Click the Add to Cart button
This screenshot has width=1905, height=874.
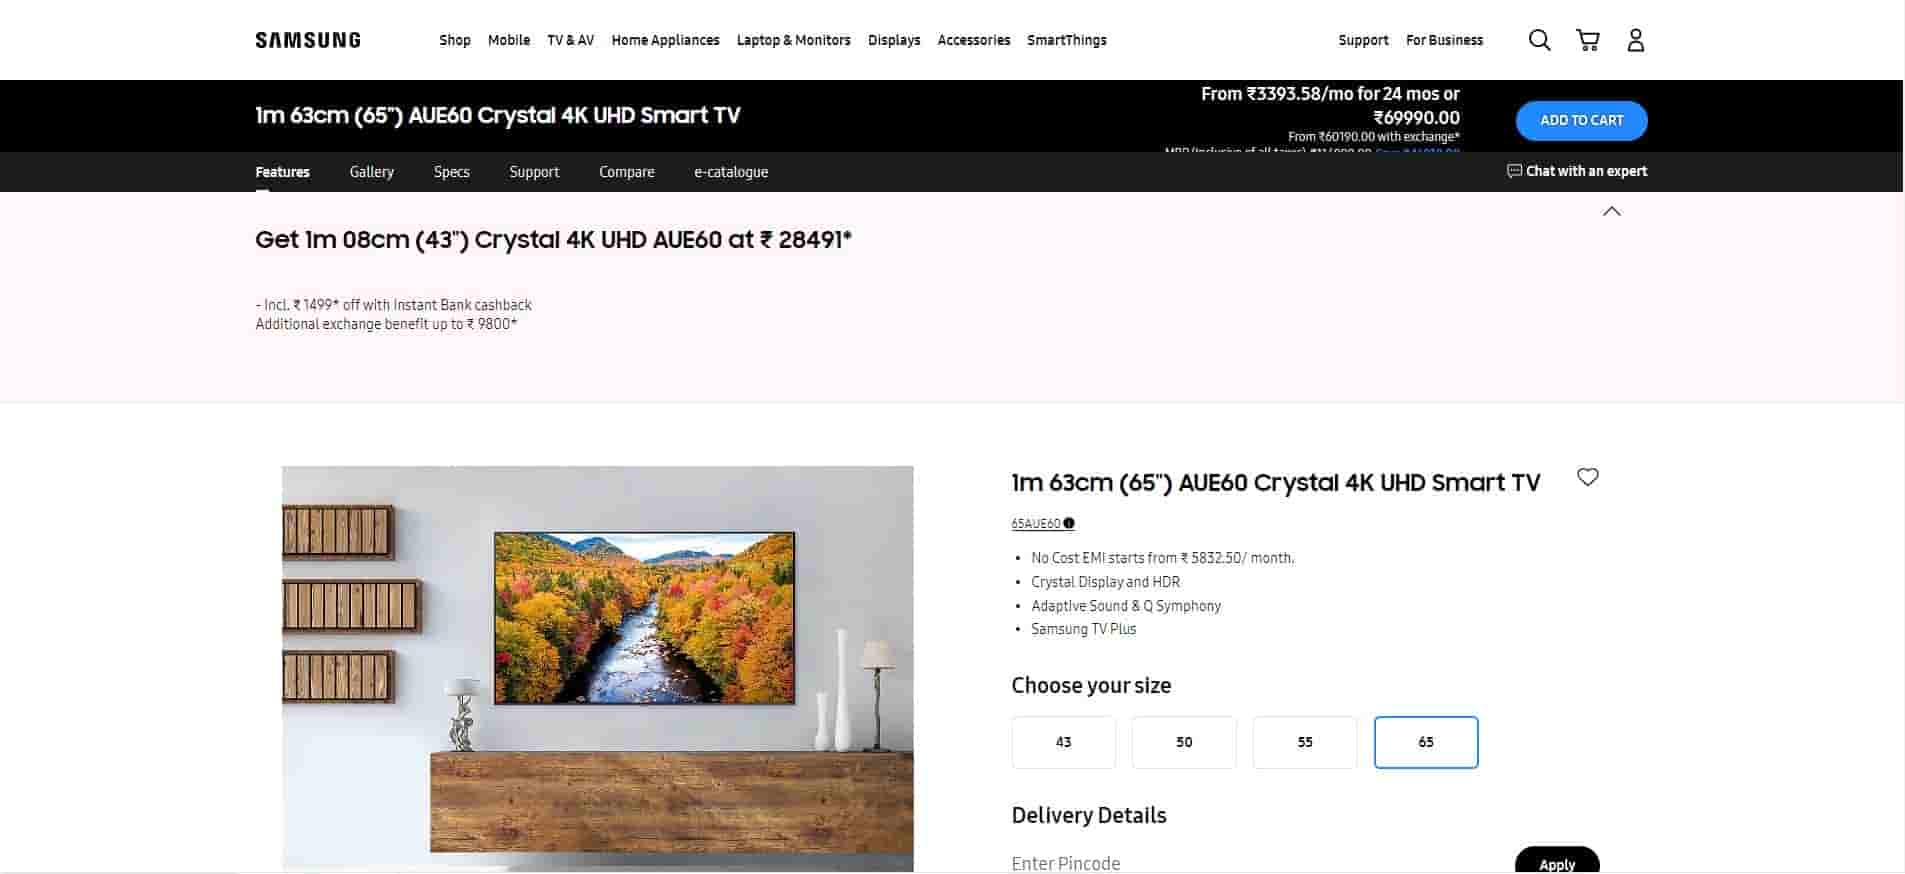(x=1581, y=120)
